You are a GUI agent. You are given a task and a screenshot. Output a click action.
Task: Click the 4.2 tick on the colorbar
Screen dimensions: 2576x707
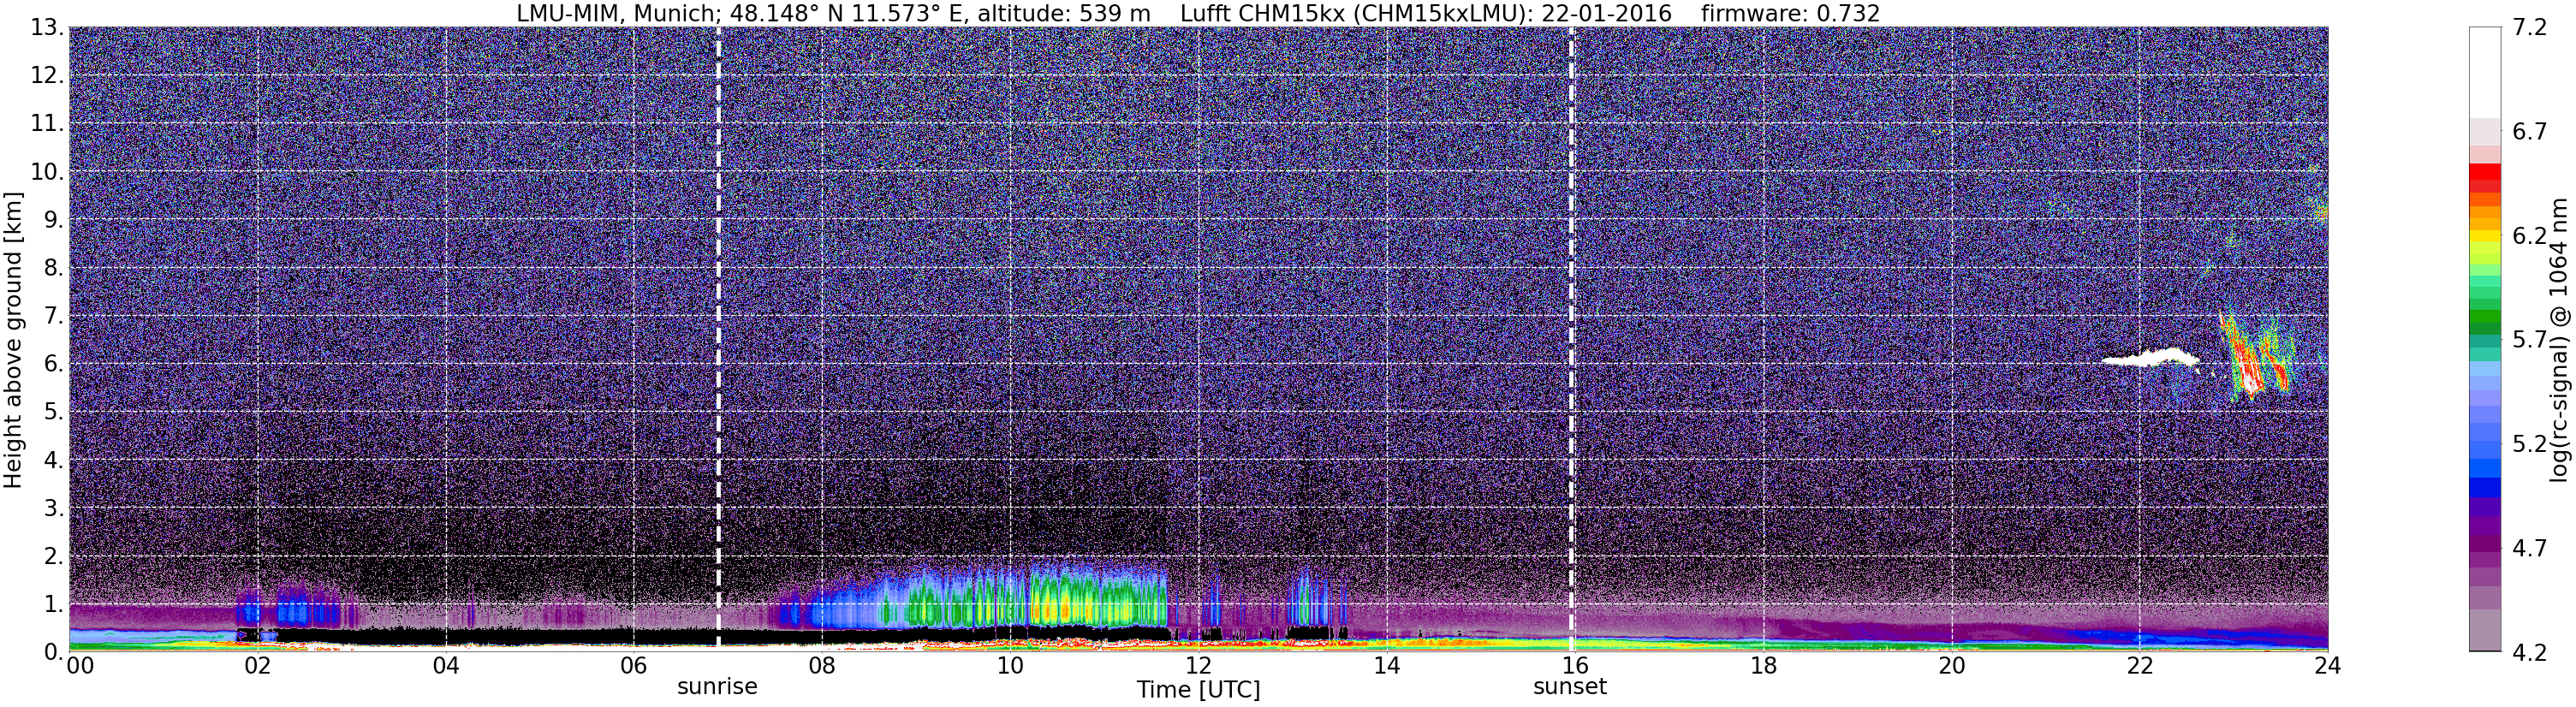2530,652
